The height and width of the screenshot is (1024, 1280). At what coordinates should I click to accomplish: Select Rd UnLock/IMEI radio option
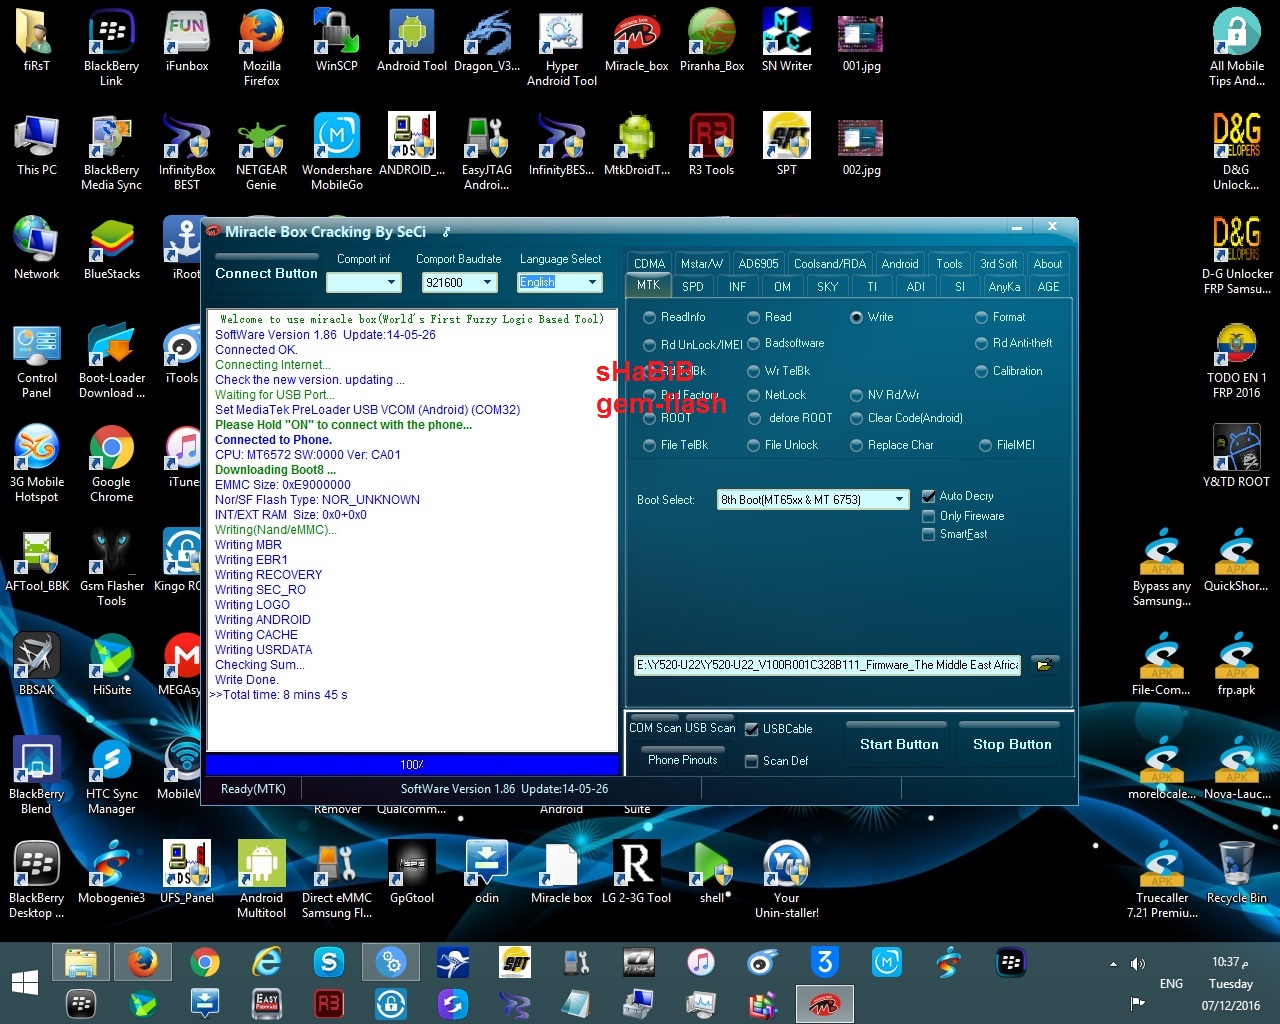click(x=693, y=345)
